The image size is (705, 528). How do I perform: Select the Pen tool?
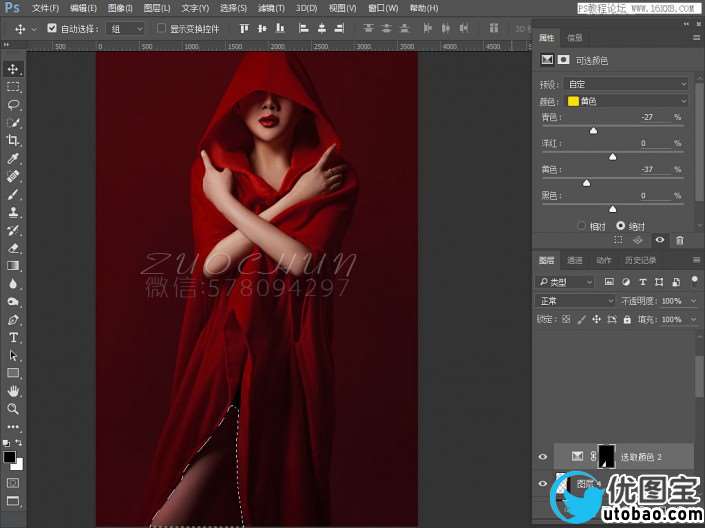tap(13, 320)
